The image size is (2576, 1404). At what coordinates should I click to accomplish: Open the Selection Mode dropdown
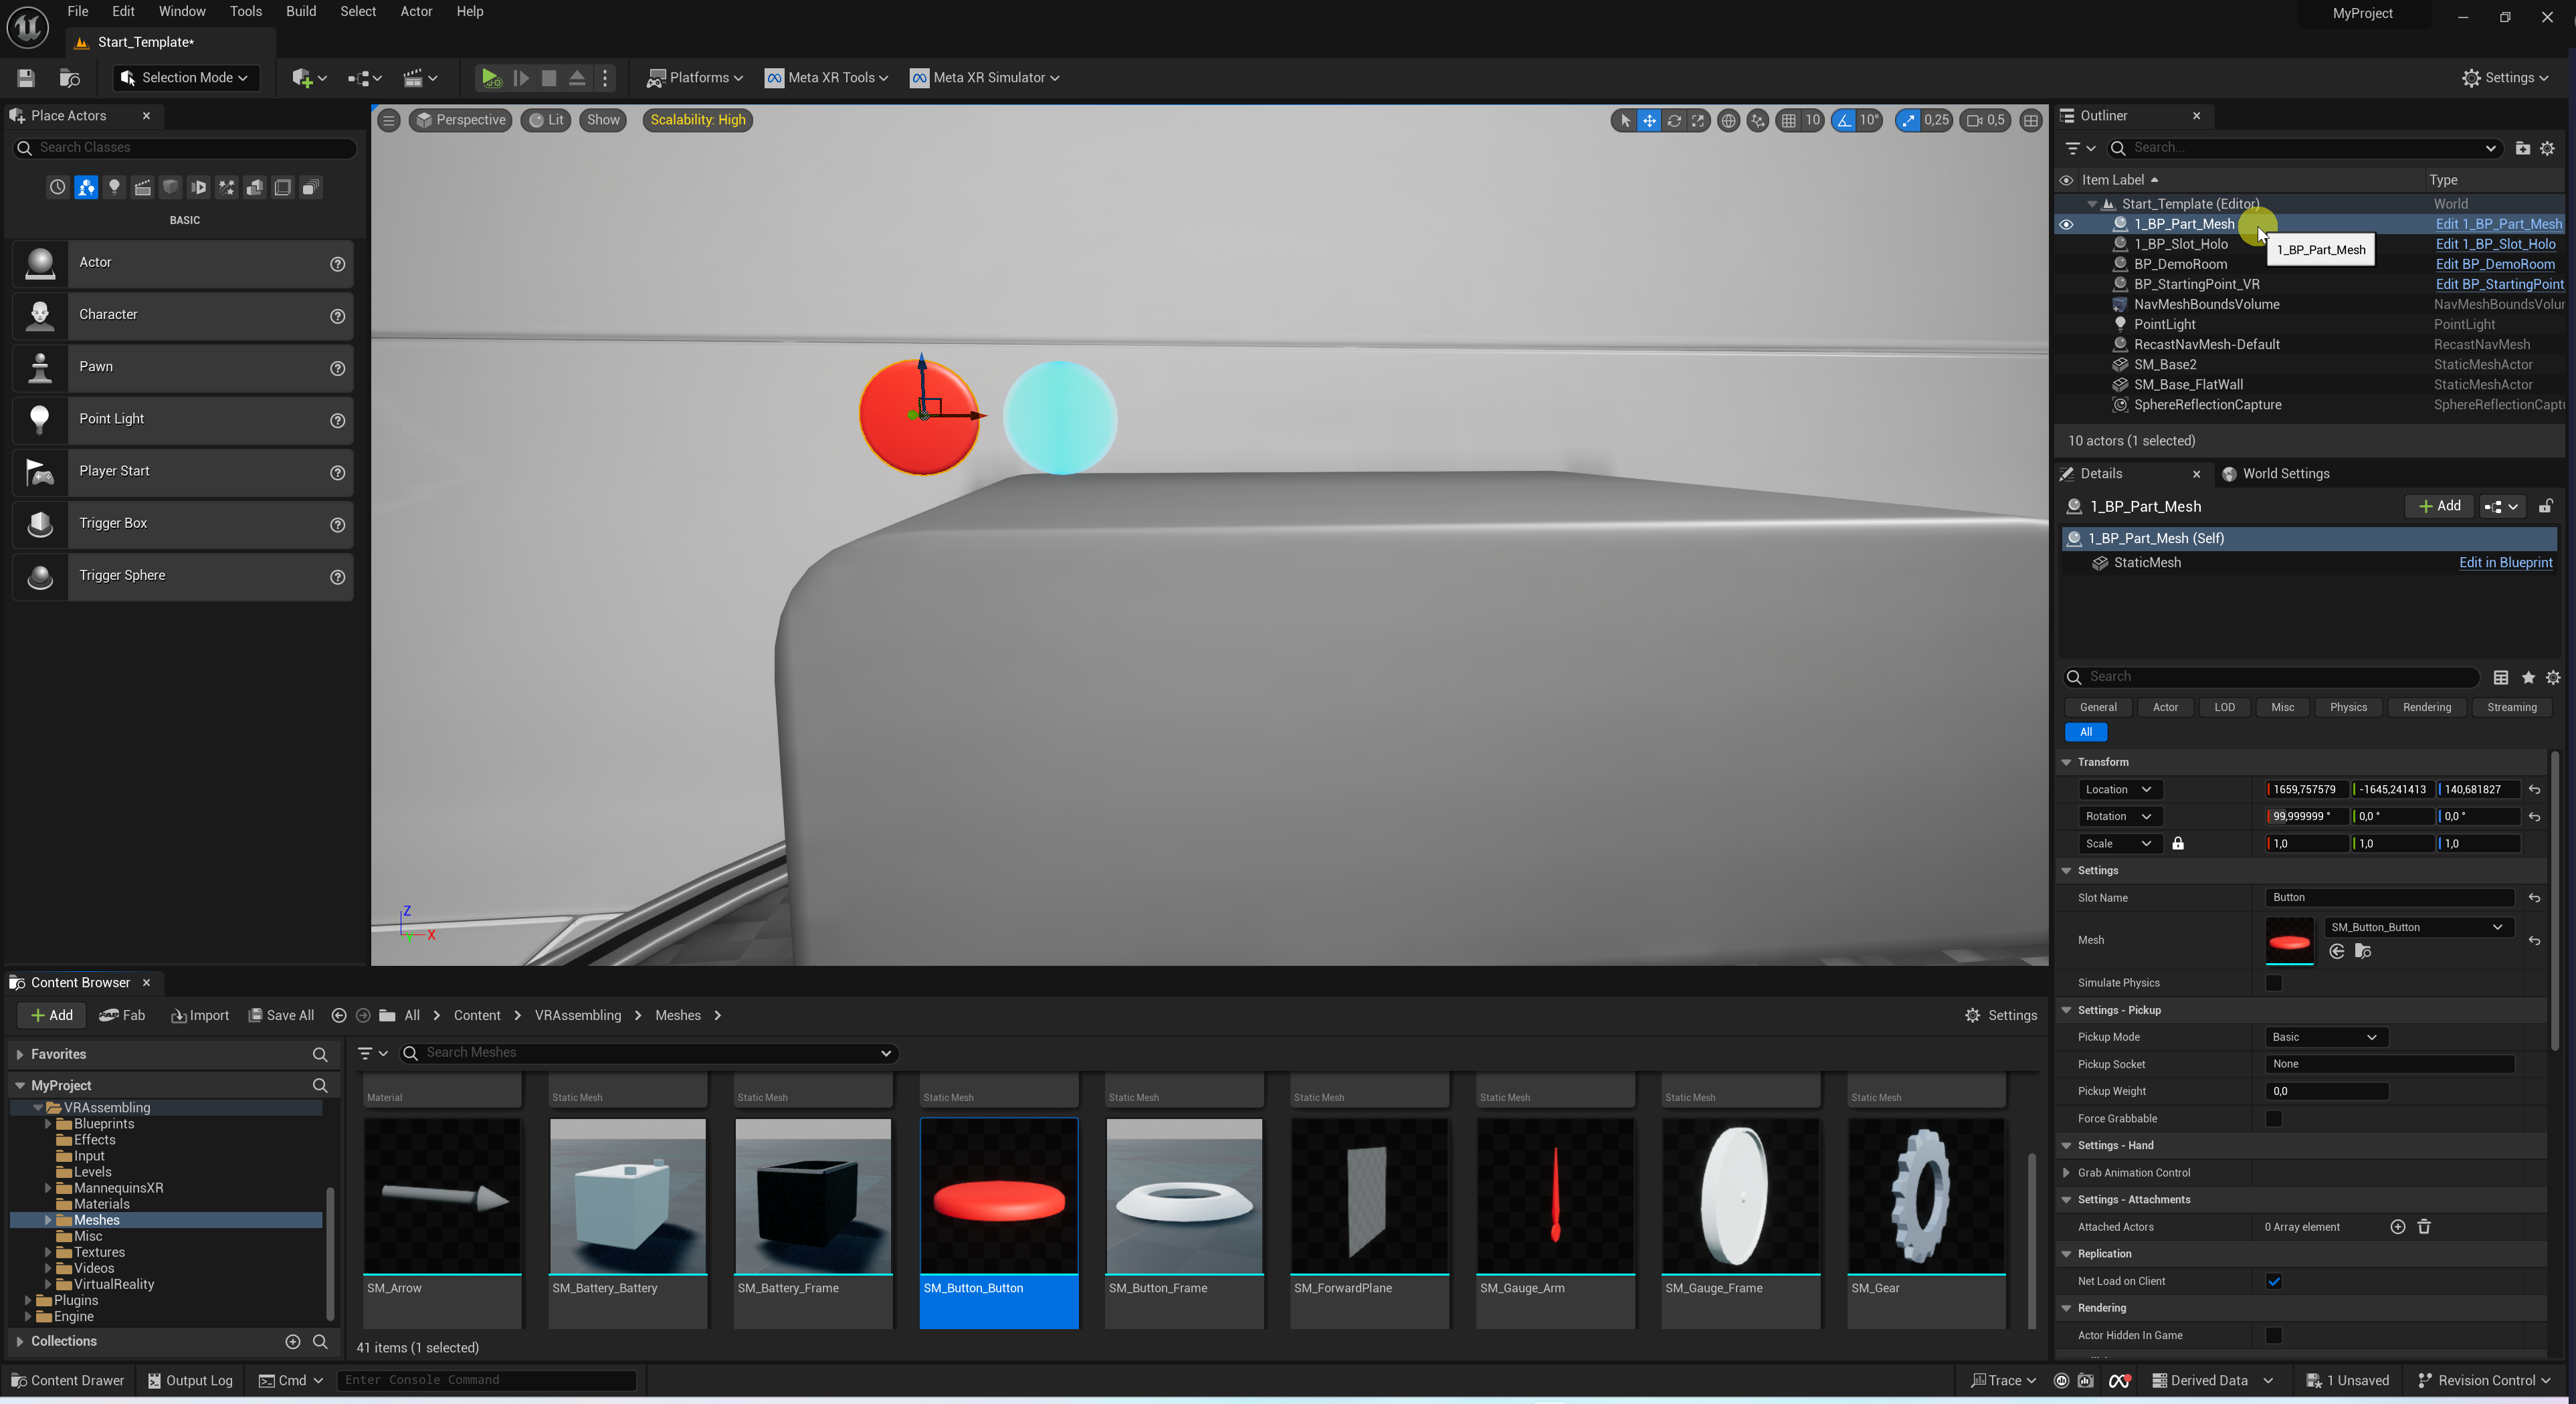point(185,77)
